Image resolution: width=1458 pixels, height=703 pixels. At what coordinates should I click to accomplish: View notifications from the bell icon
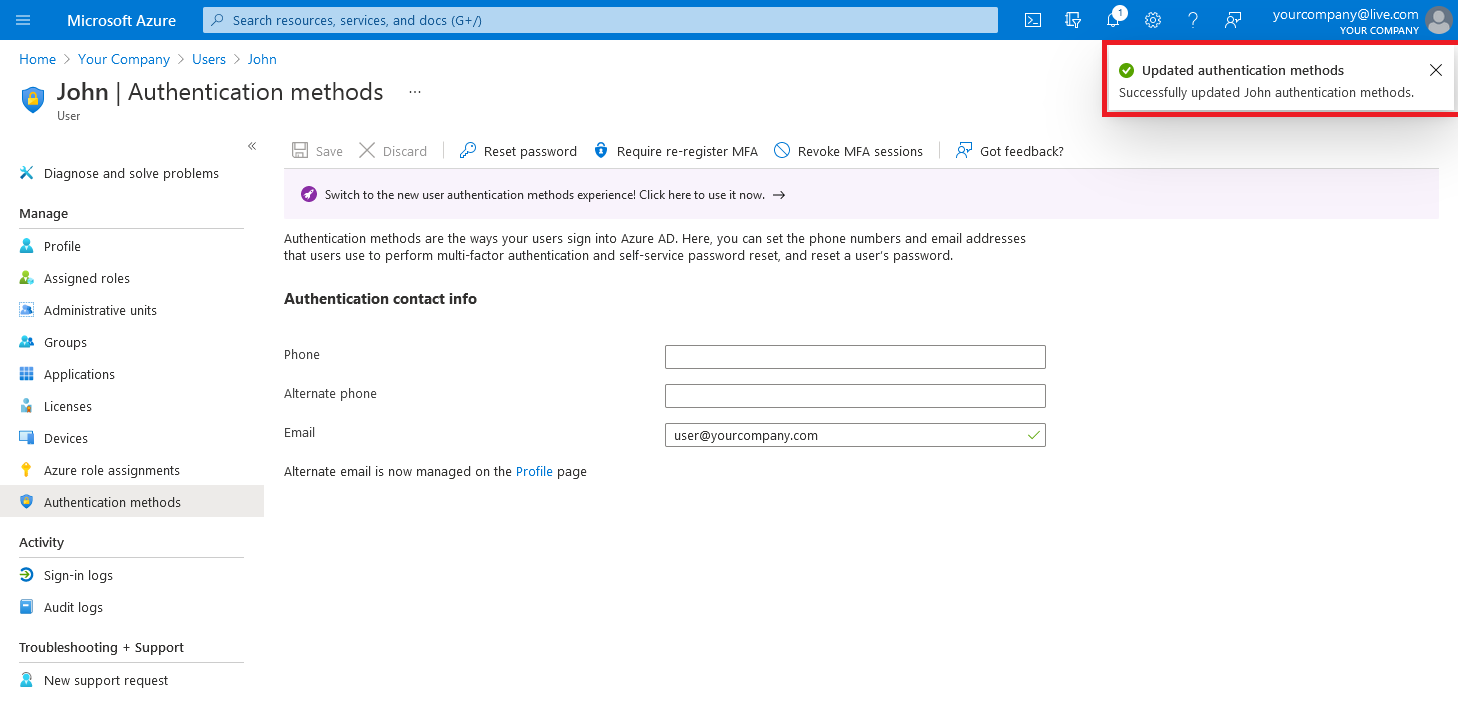(x=1113, y=20)
